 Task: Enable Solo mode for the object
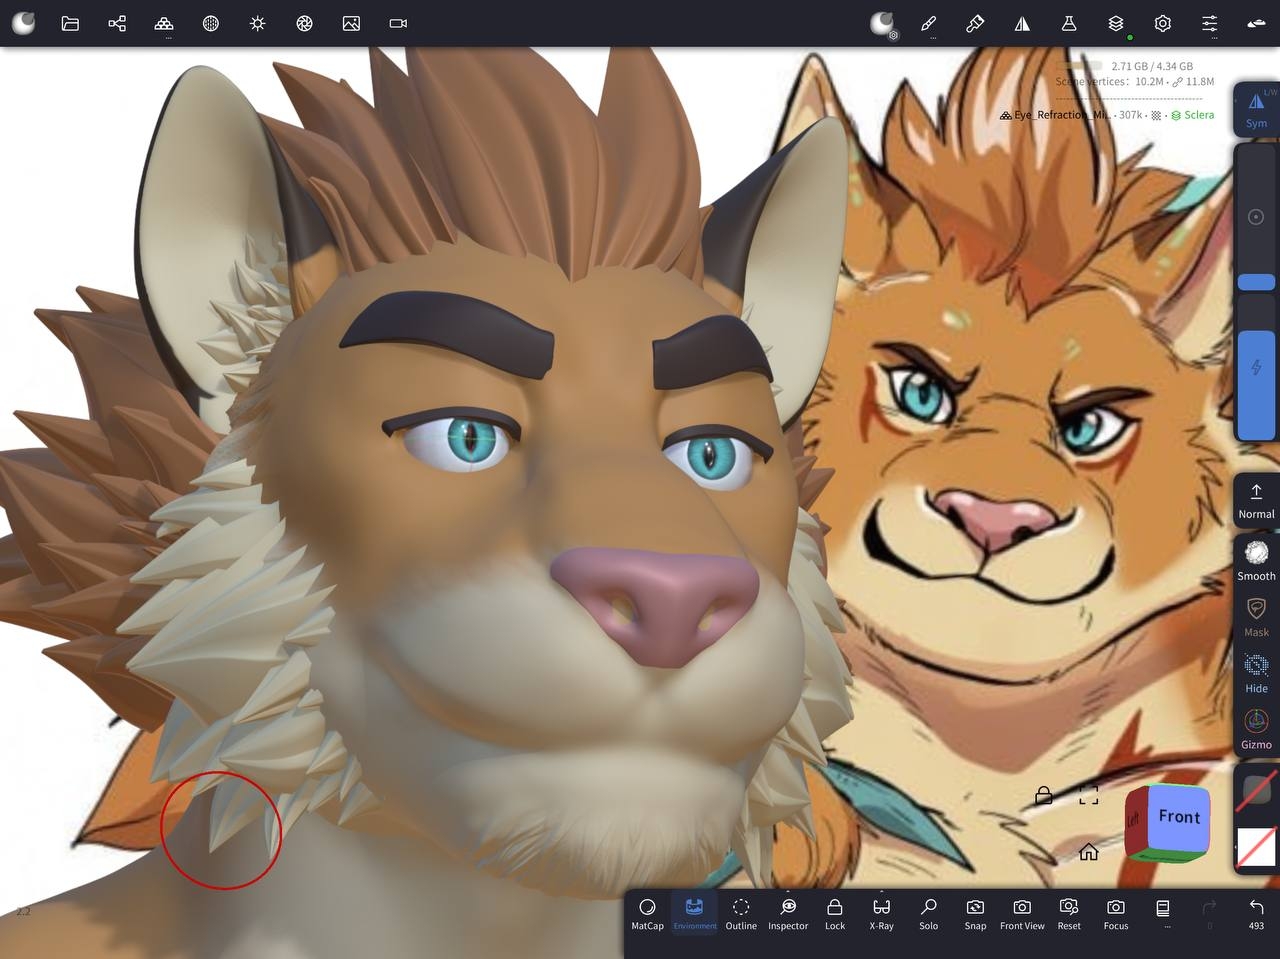[928, 912]
